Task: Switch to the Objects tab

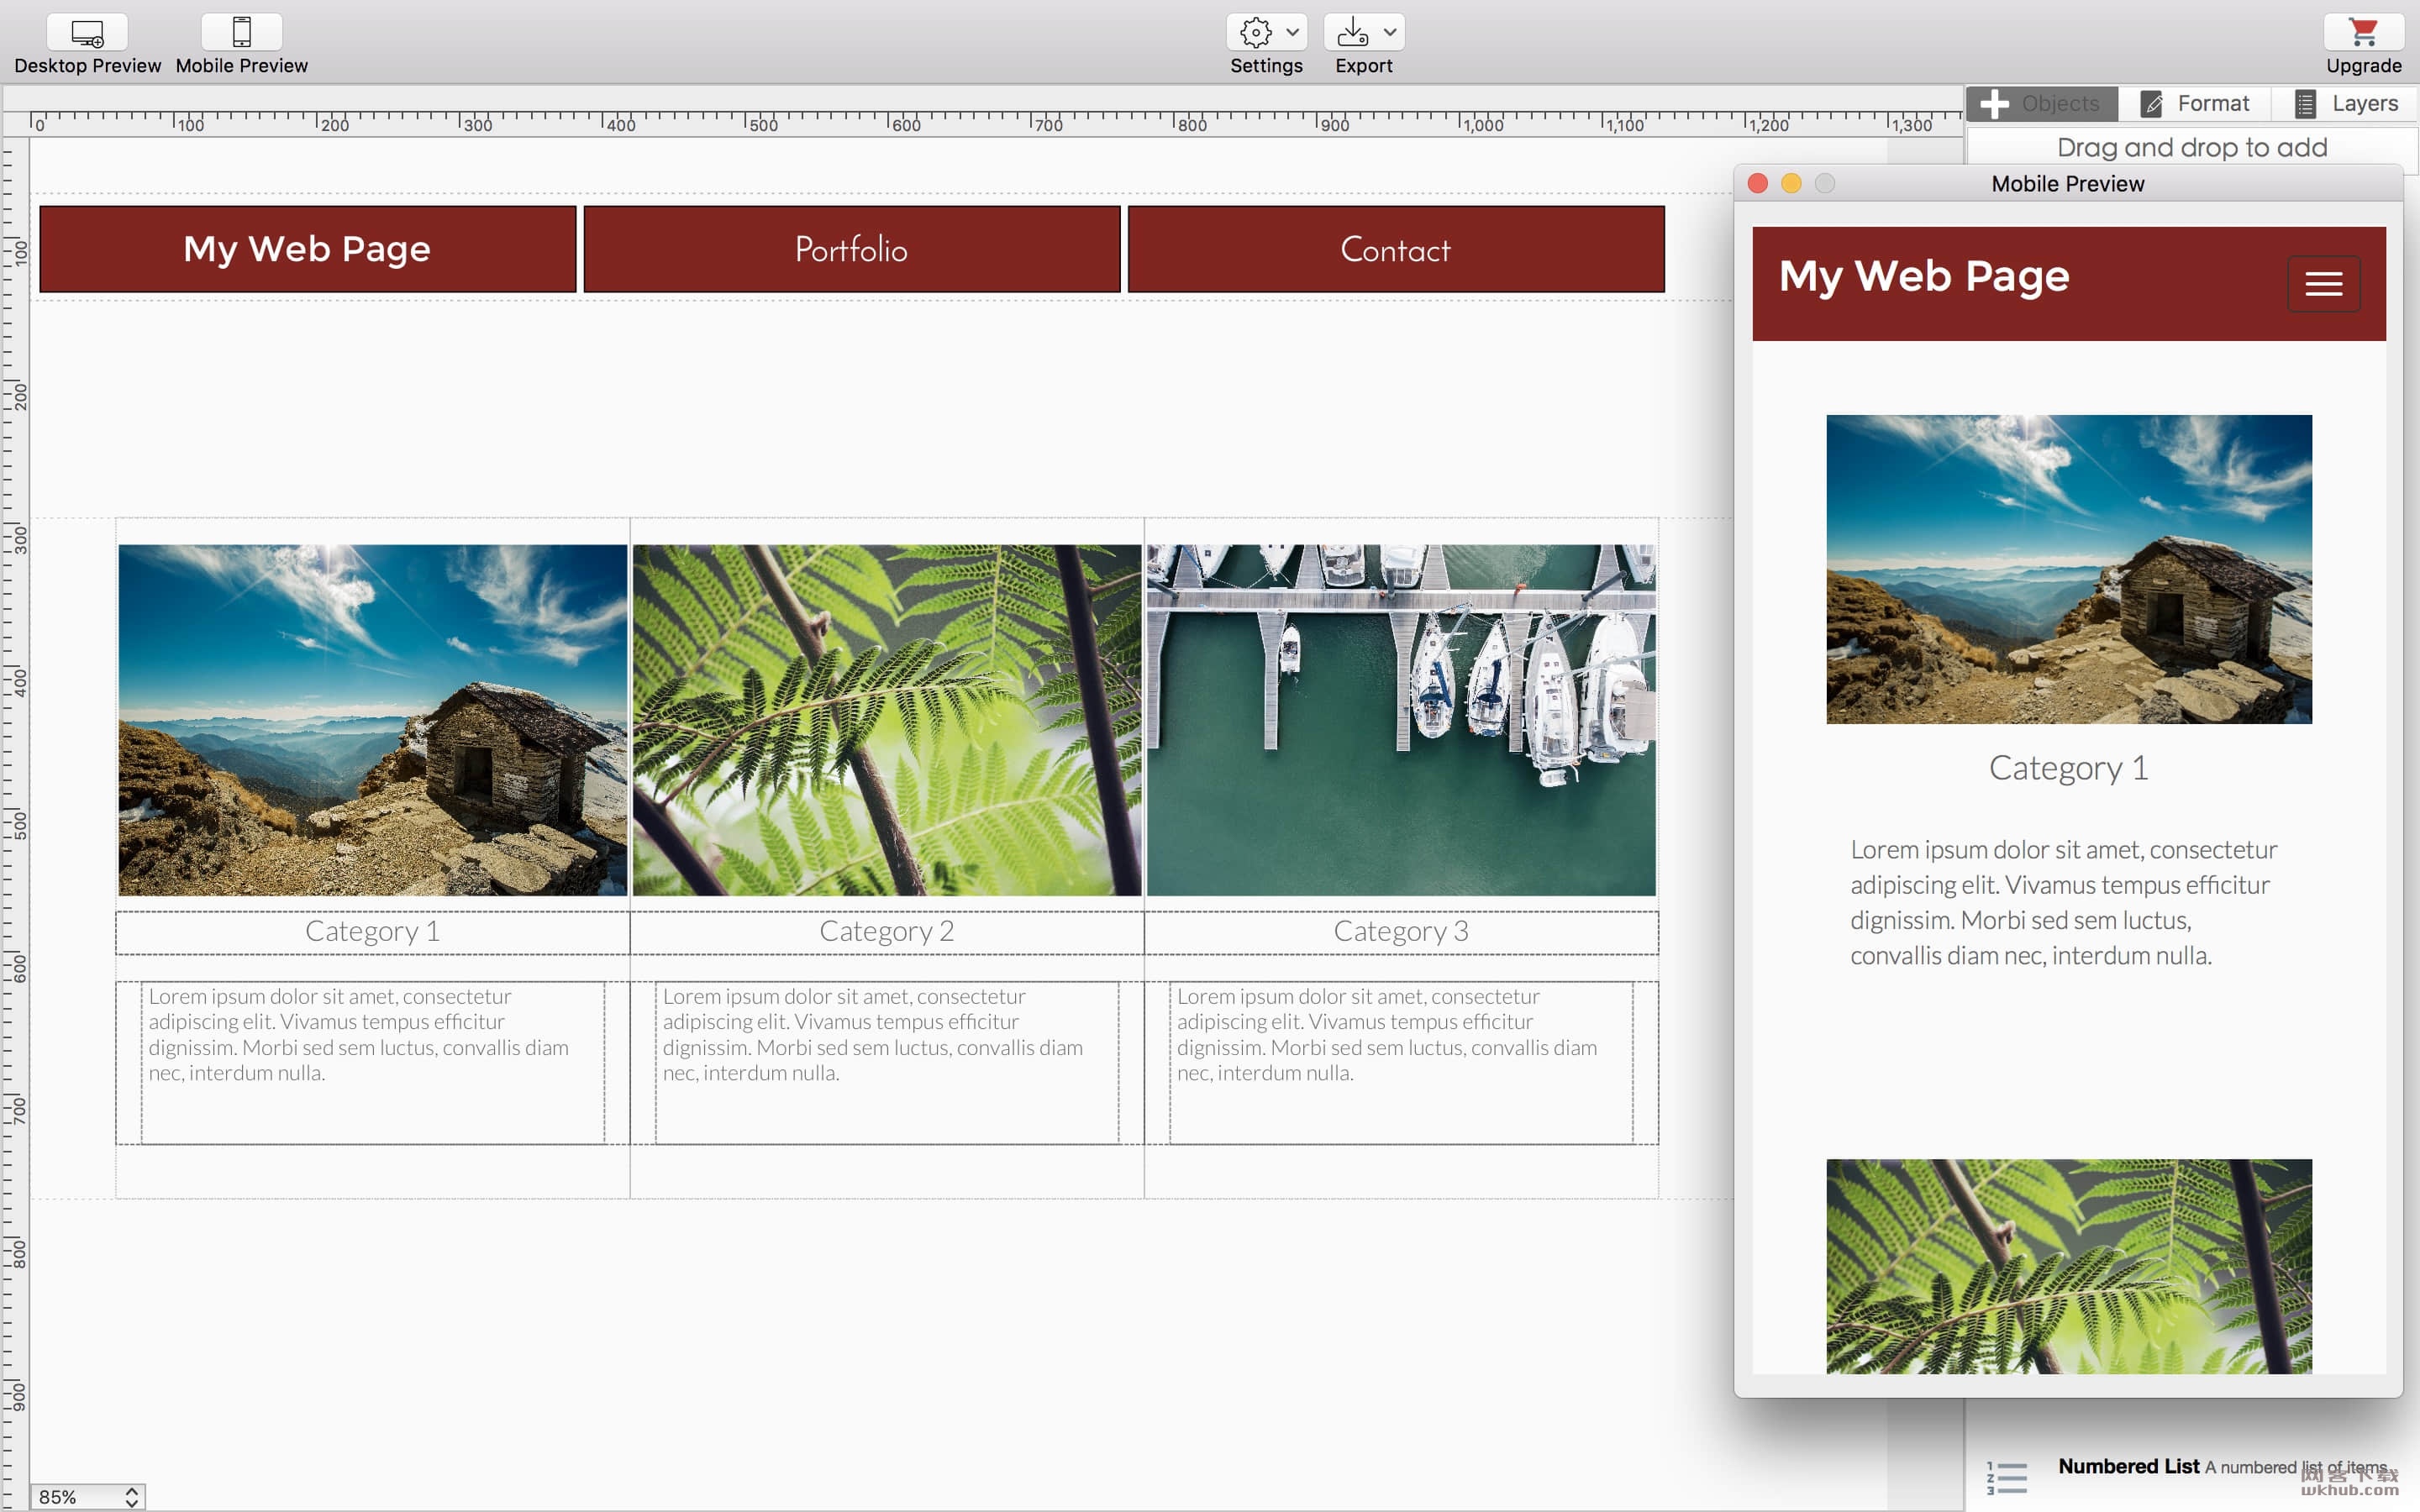Action: [x=2041, y=103]
